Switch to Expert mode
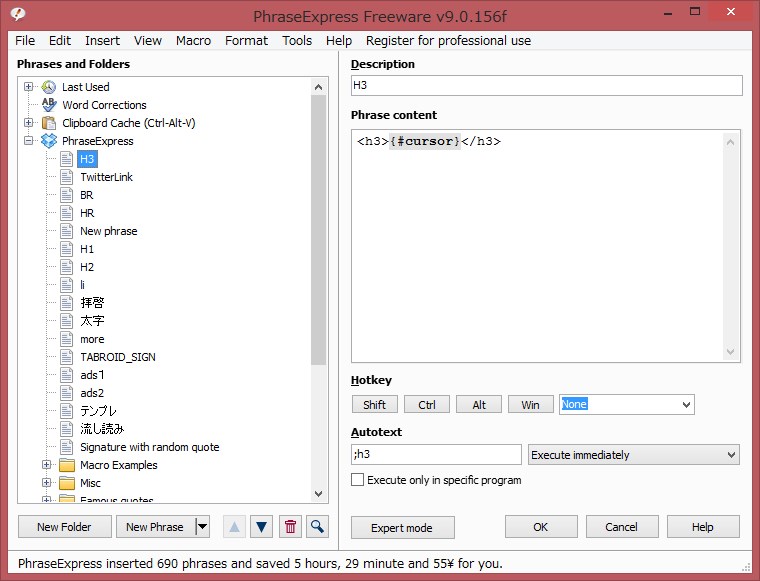 coord(402,527)
